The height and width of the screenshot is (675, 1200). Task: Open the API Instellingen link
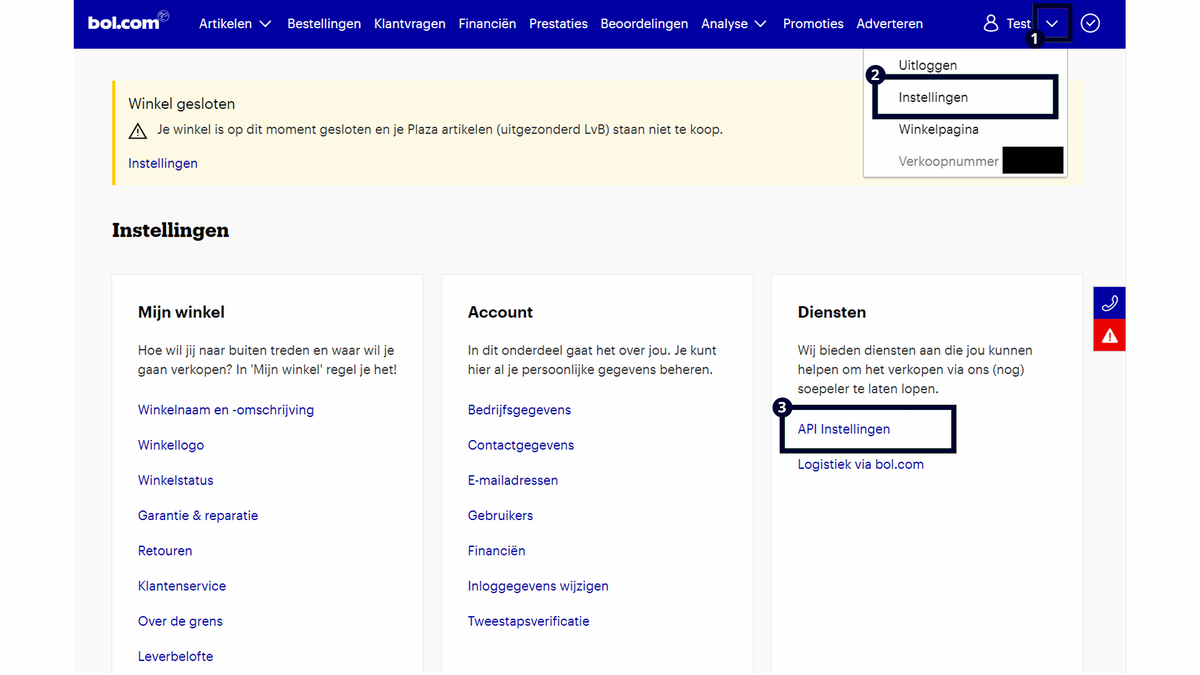click(x=844, y=429)
